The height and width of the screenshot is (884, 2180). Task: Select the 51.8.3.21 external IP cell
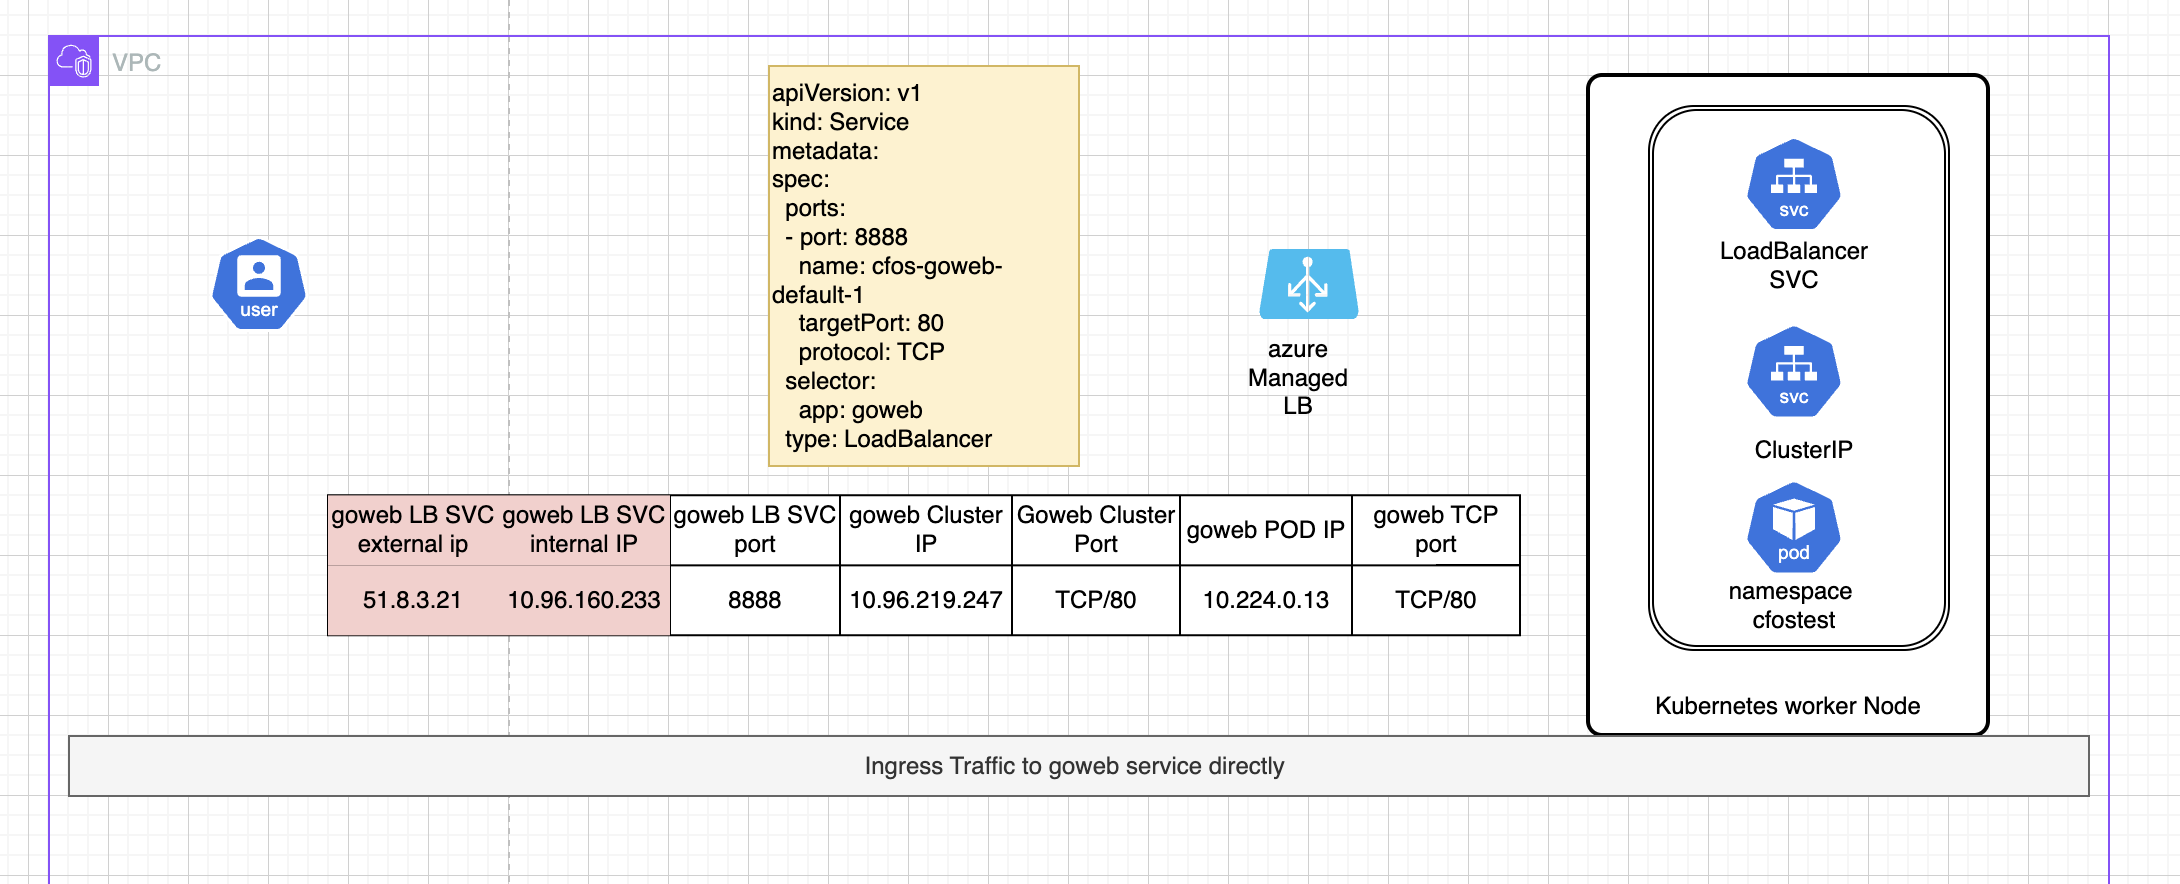pyautogui.click(x=413, y=600)
